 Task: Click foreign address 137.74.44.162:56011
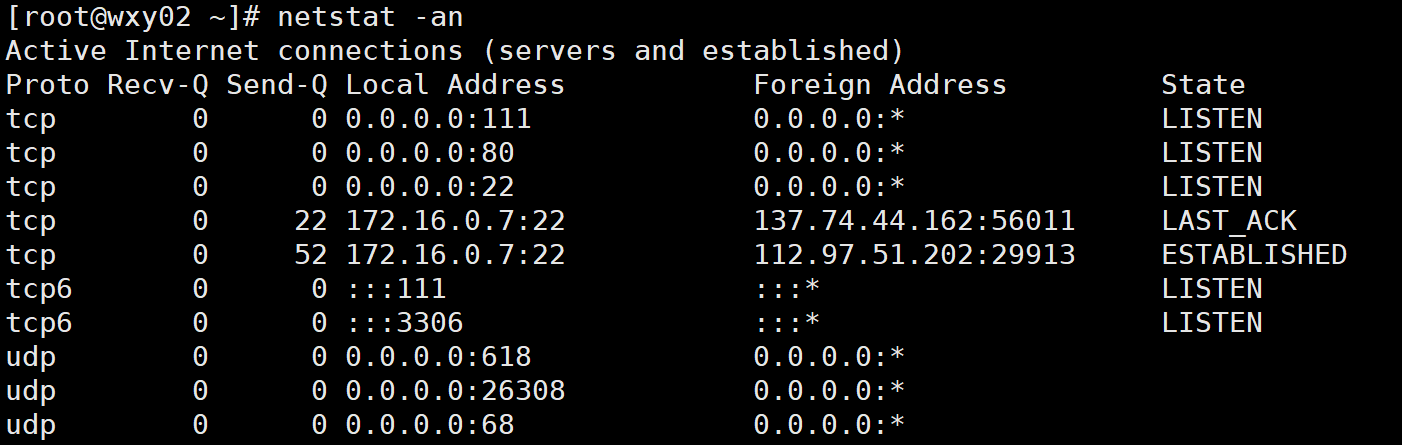click(914, 220)
